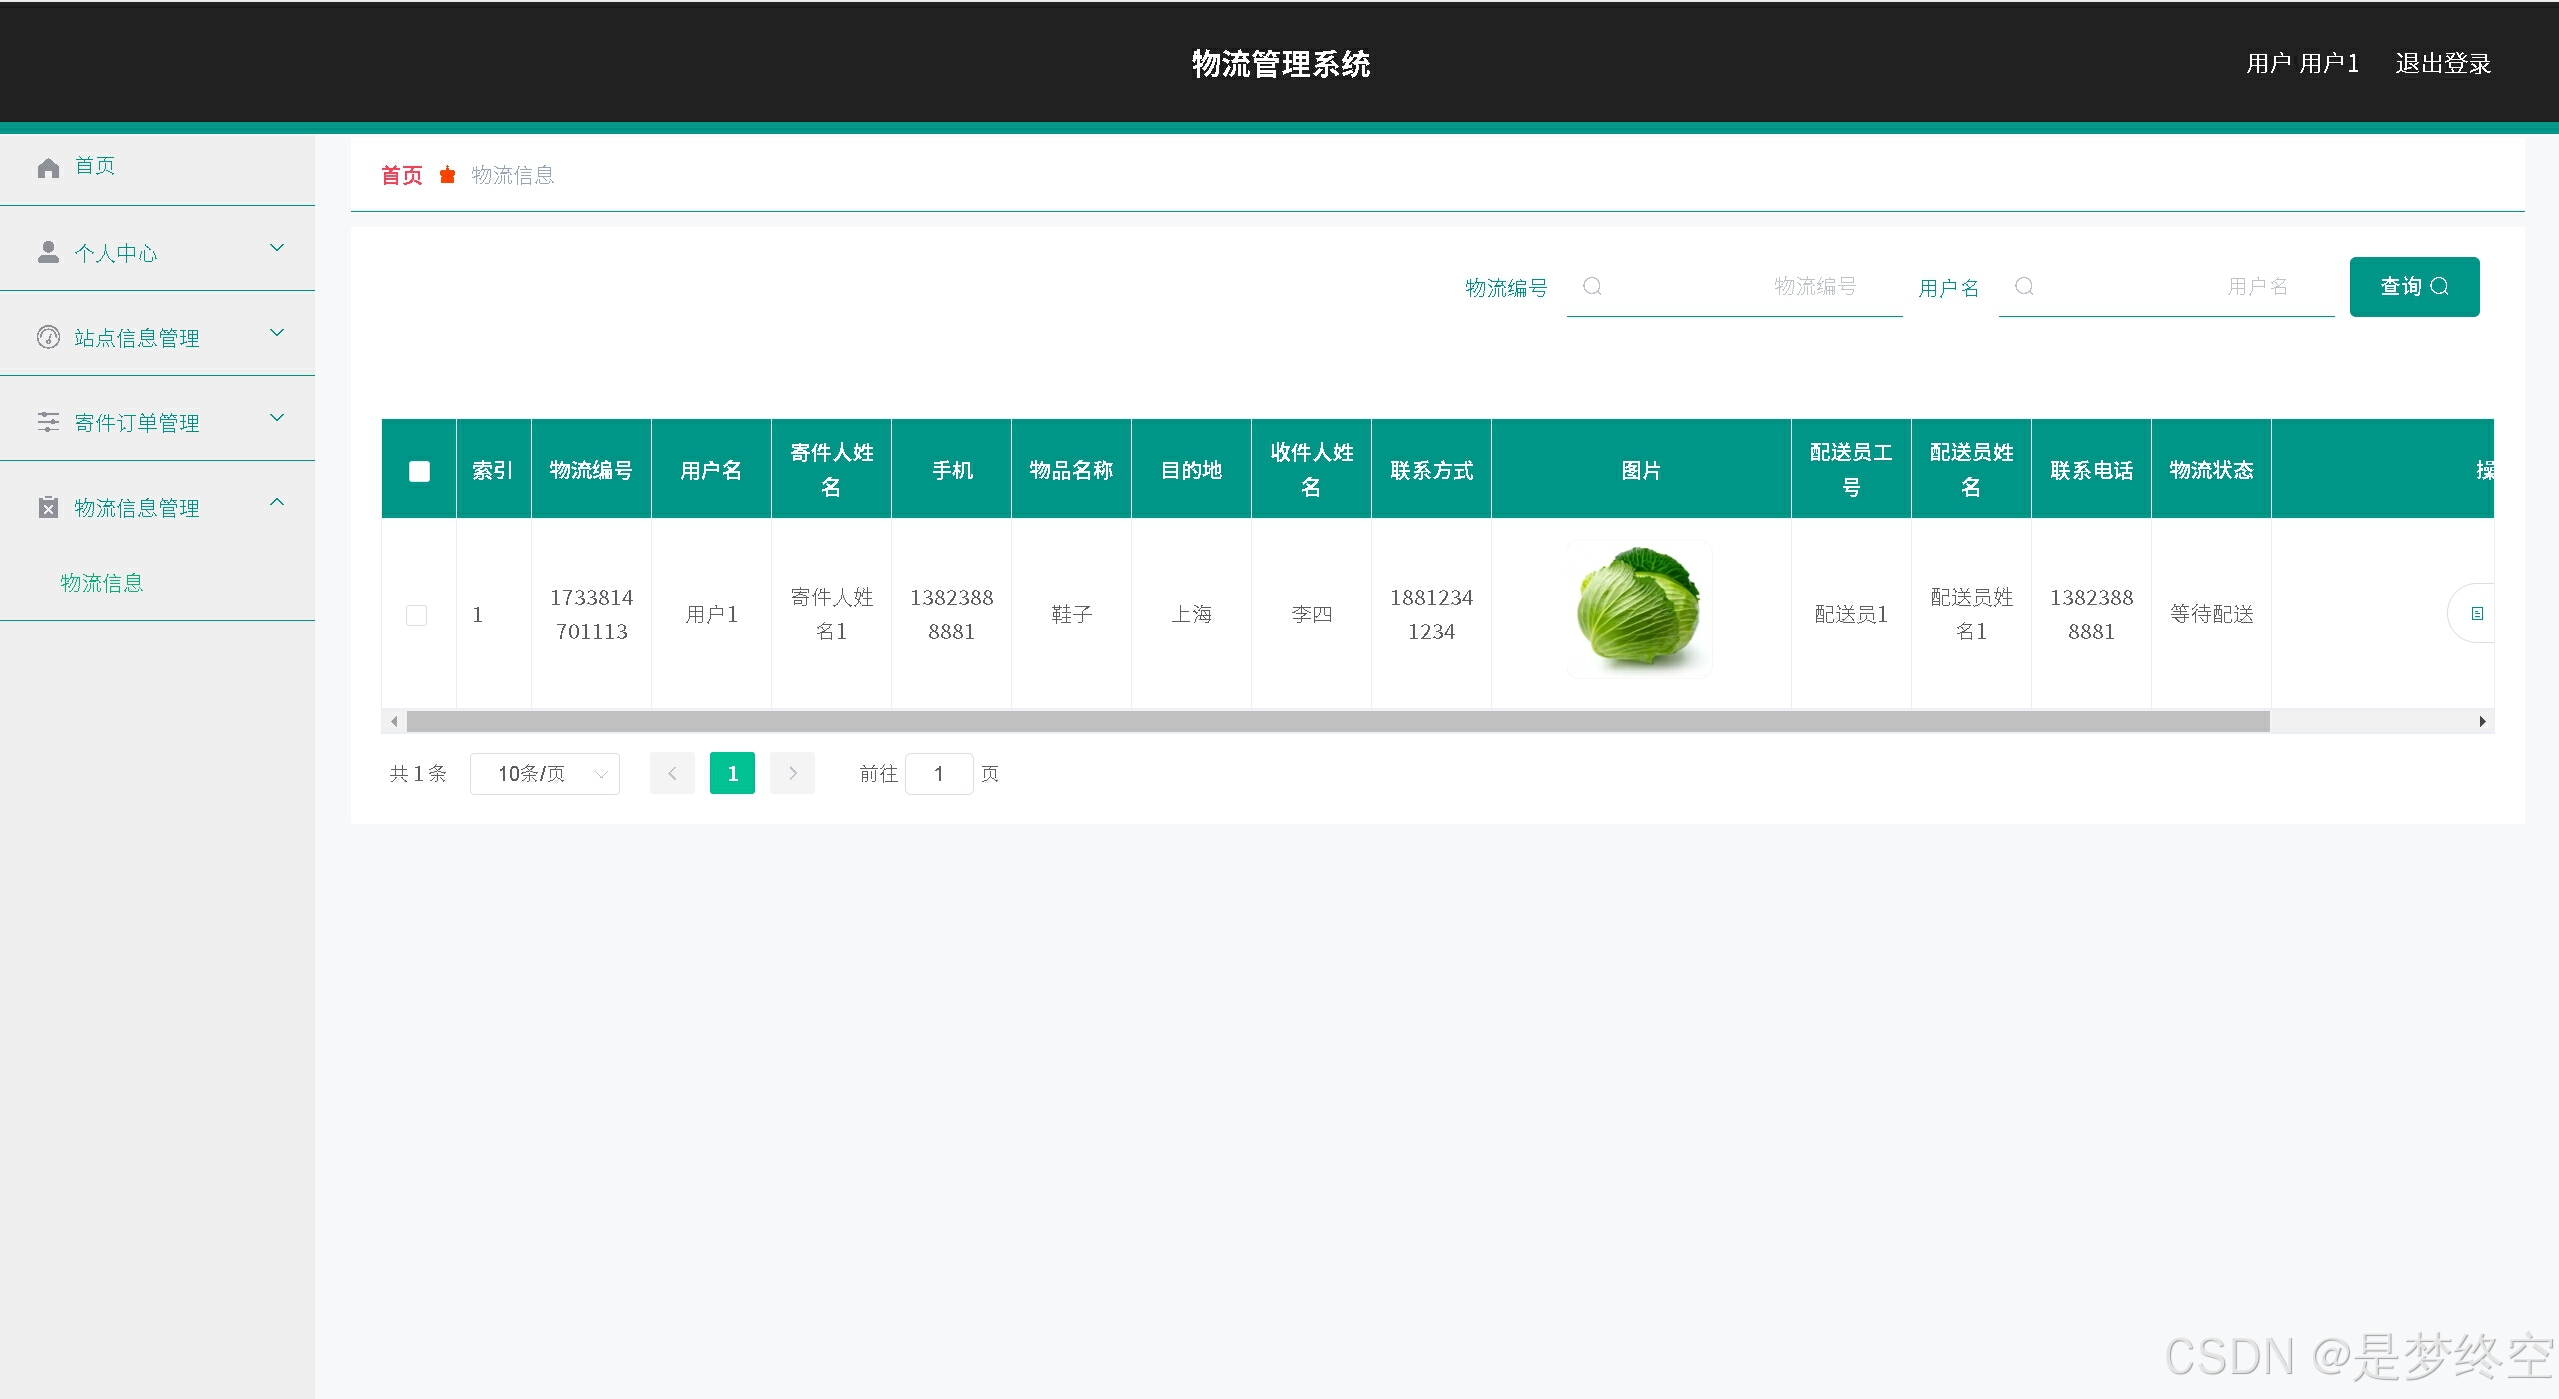The image size is (2559, 1399).
Task: Expand the 个人中心 menu chevron
Action: coord(278,248)
